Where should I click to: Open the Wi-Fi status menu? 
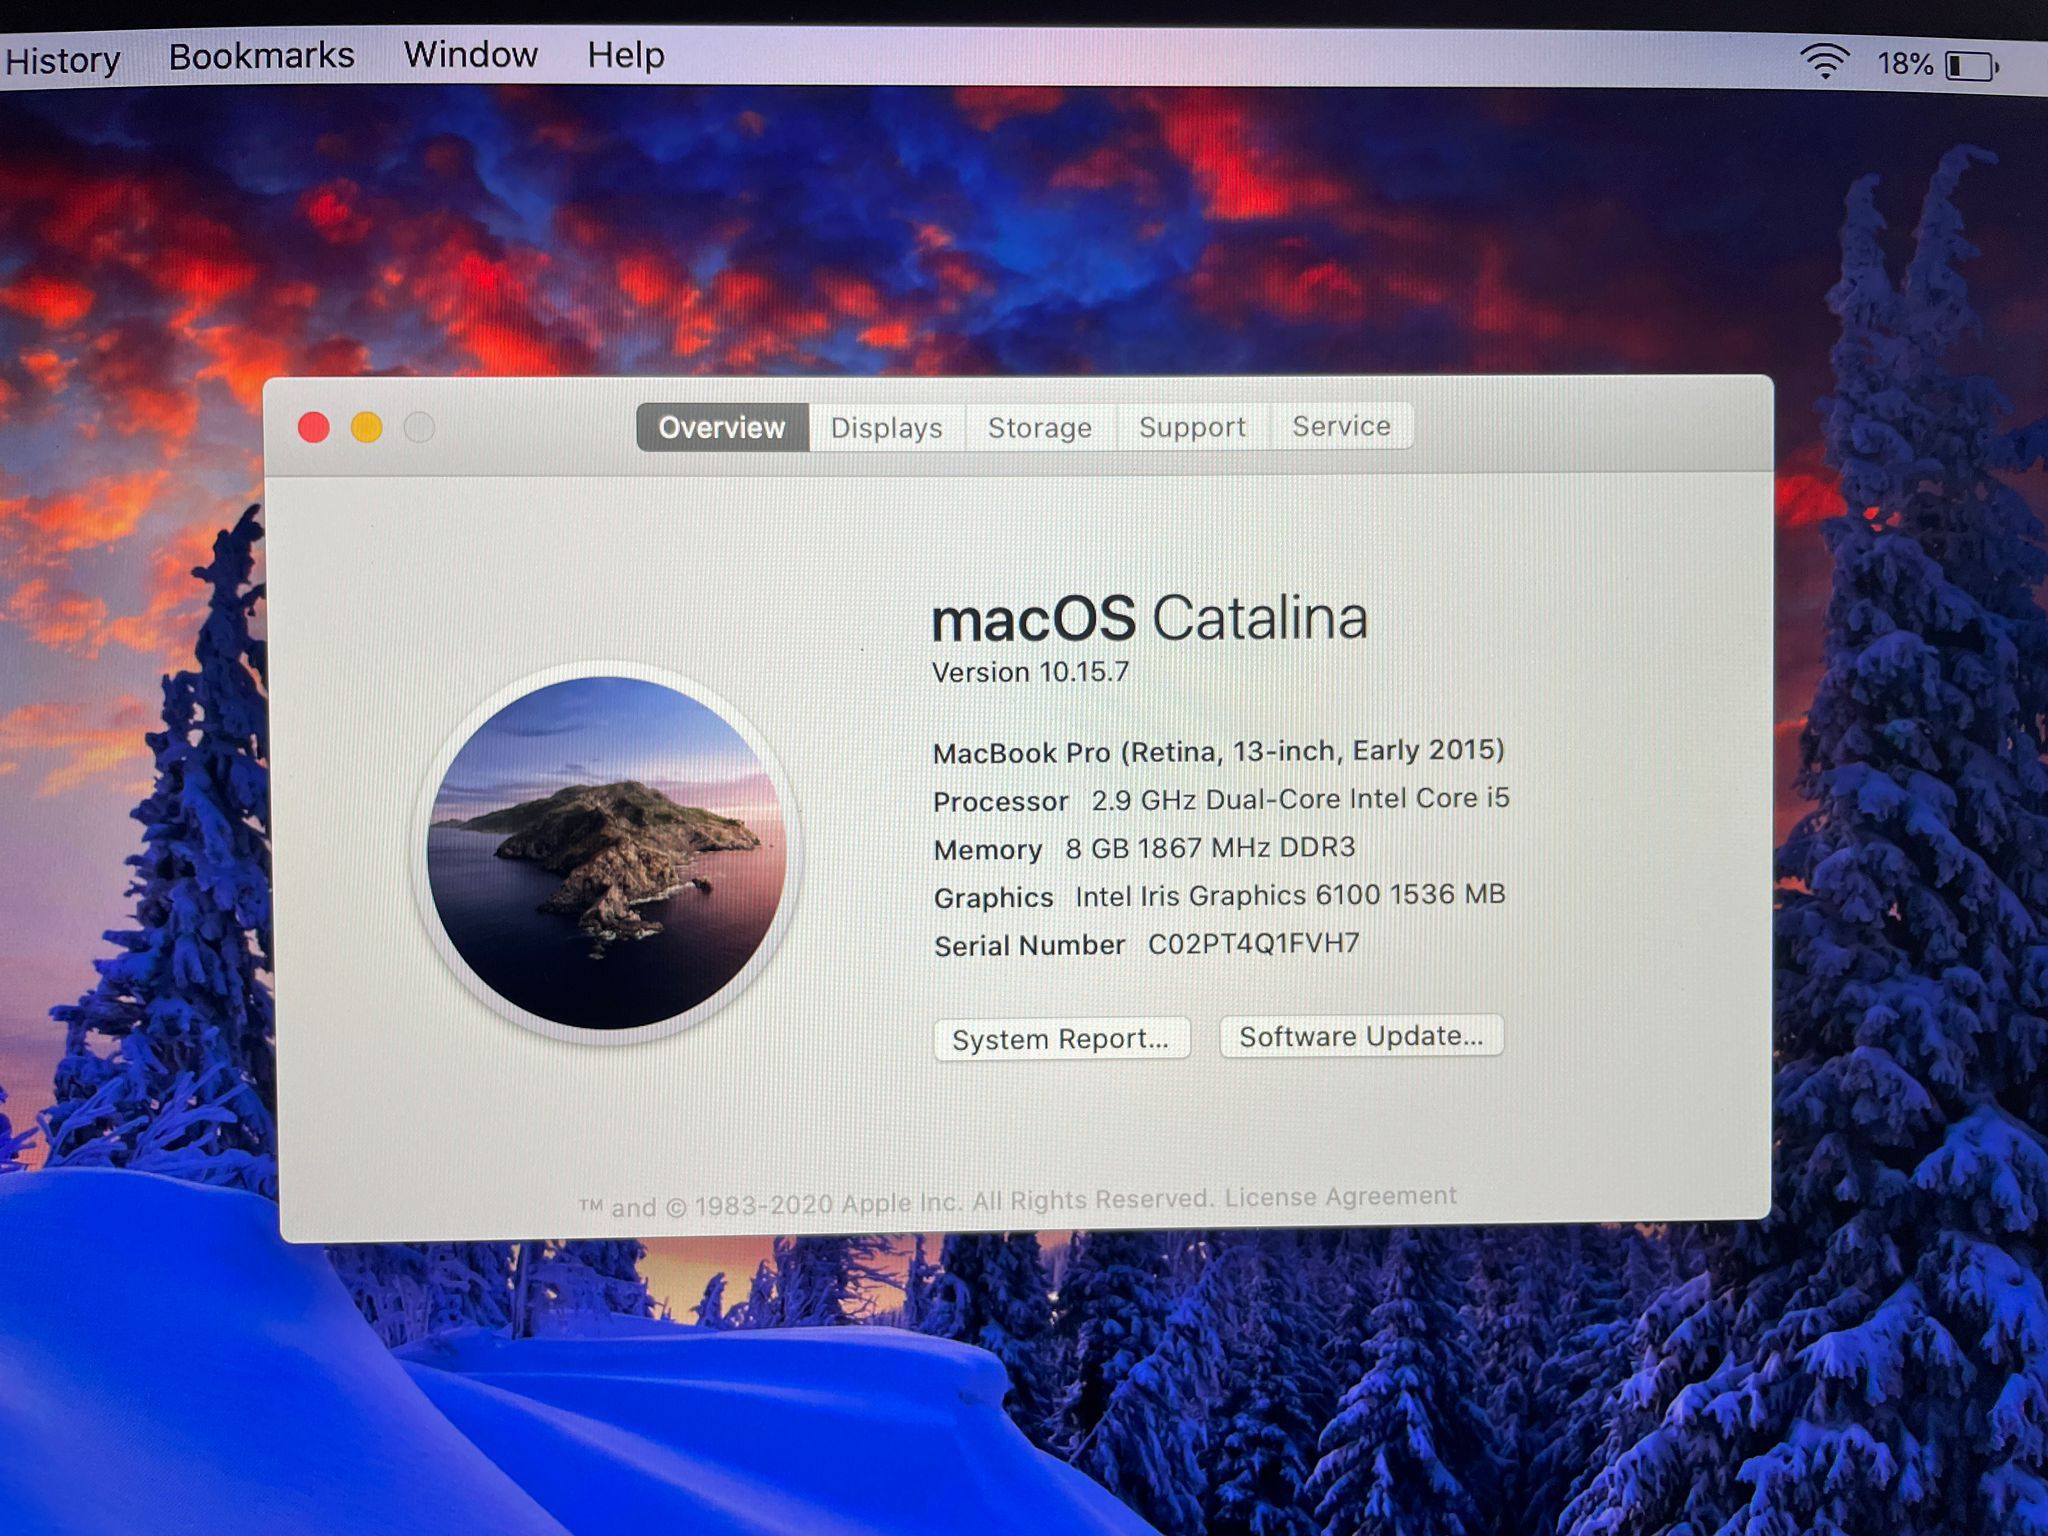(1827, 62)
